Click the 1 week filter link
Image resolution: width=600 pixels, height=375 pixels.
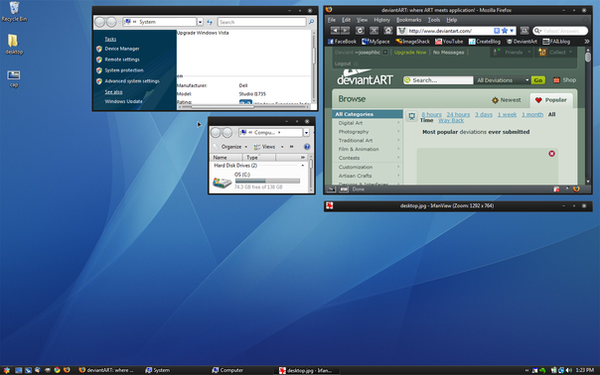pyautogui.click(x=507, y=114)
